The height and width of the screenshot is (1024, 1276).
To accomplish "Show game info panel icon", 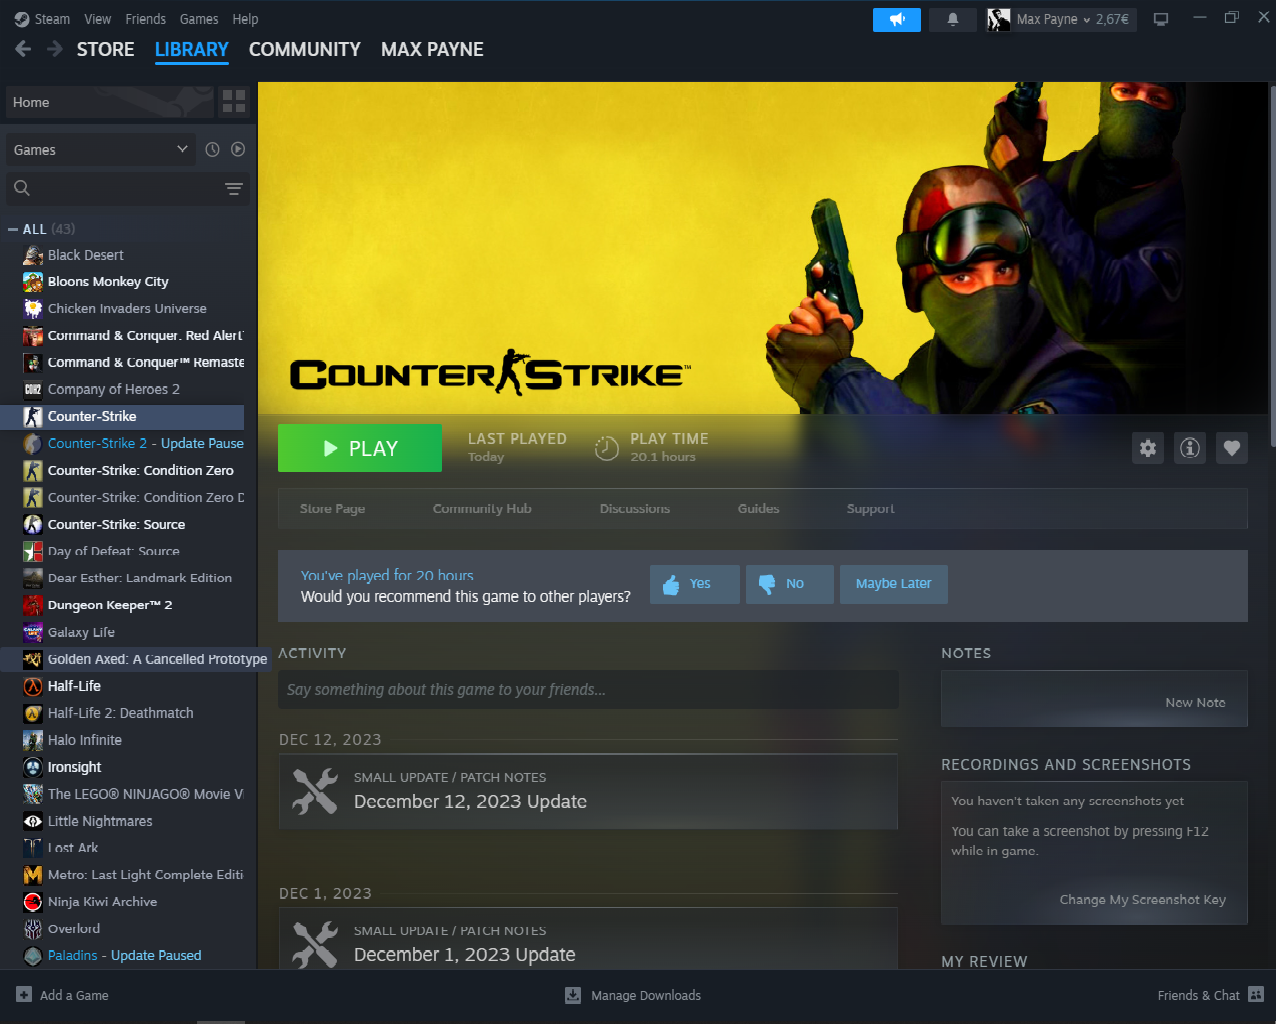I will pos(1190,448).
